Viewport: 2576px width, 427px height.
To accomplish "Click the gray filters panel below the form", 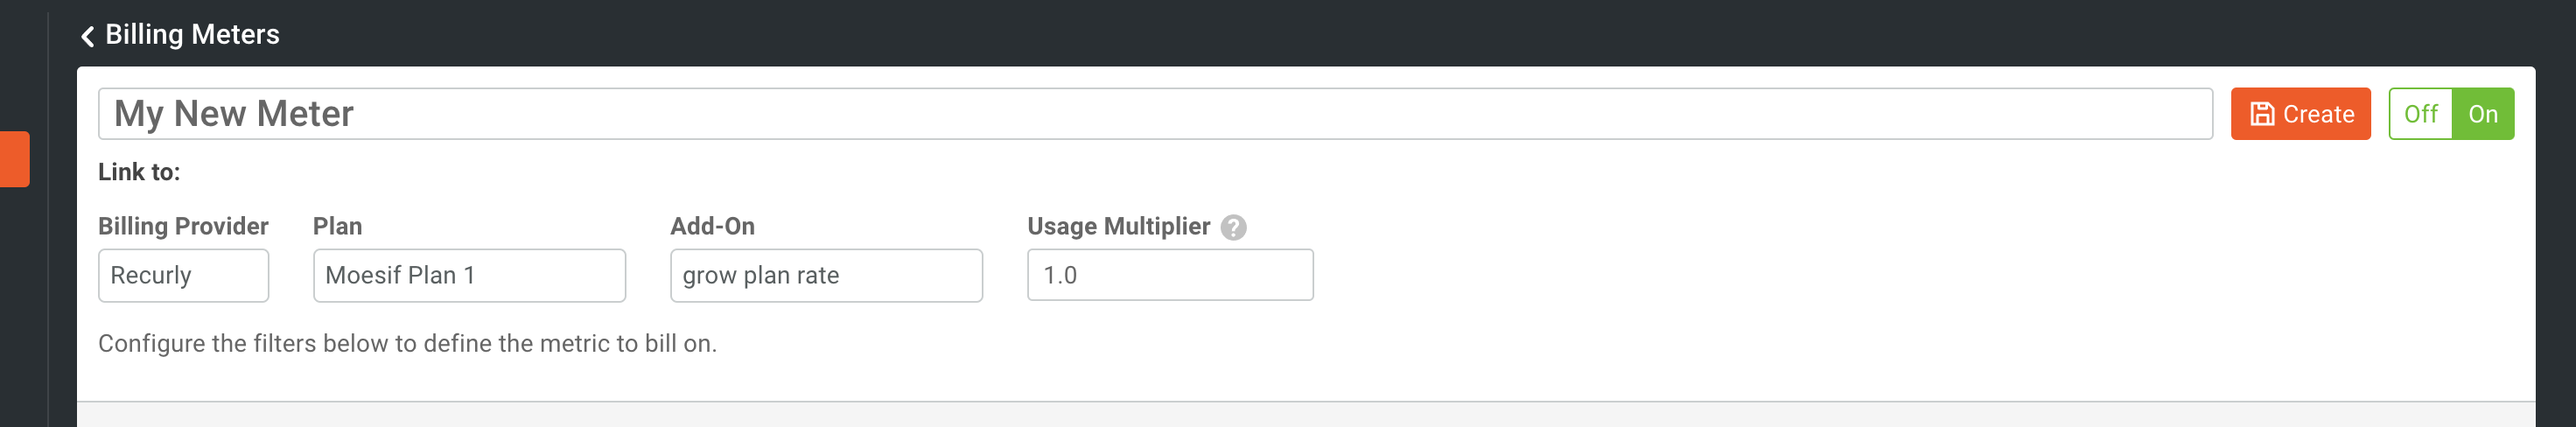I will pos(1305,415).
